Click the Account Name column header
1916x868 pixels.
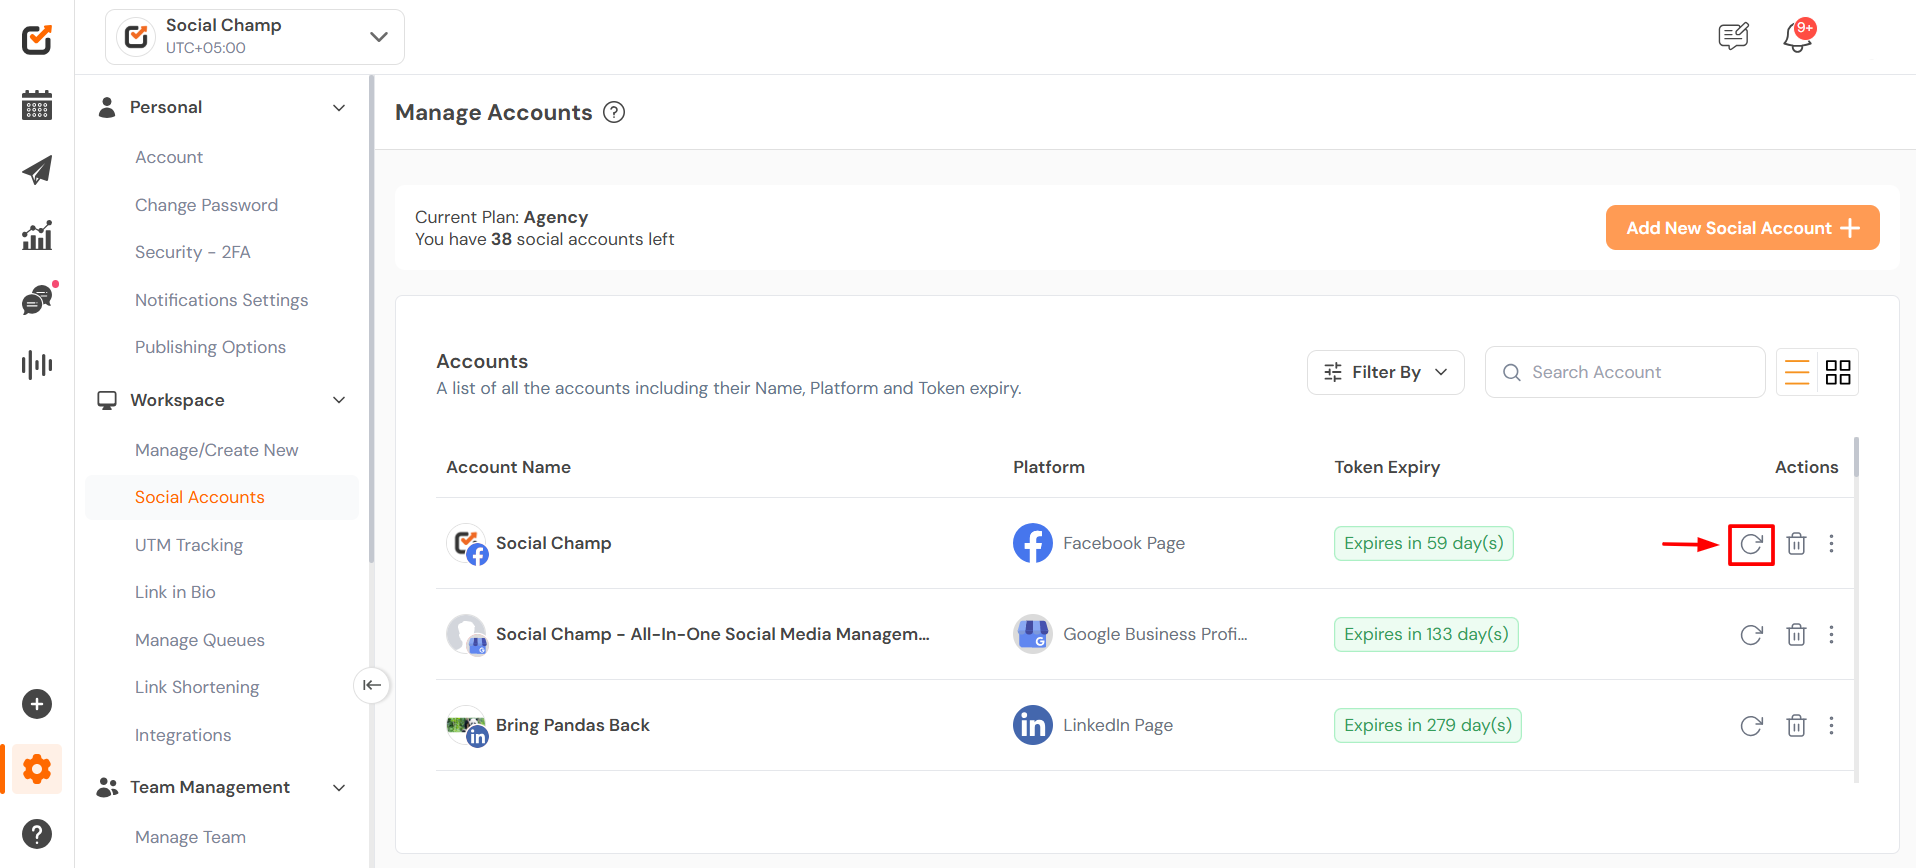point(508,467)
